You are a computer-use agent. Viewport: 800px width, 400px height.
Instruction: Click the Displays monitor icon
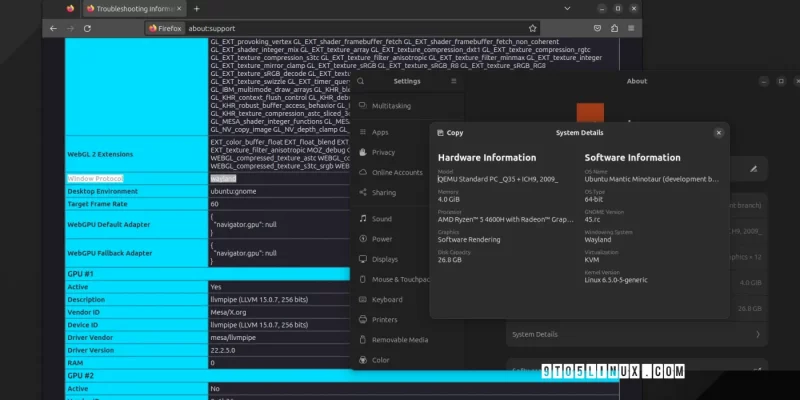(x=363, y=259)
